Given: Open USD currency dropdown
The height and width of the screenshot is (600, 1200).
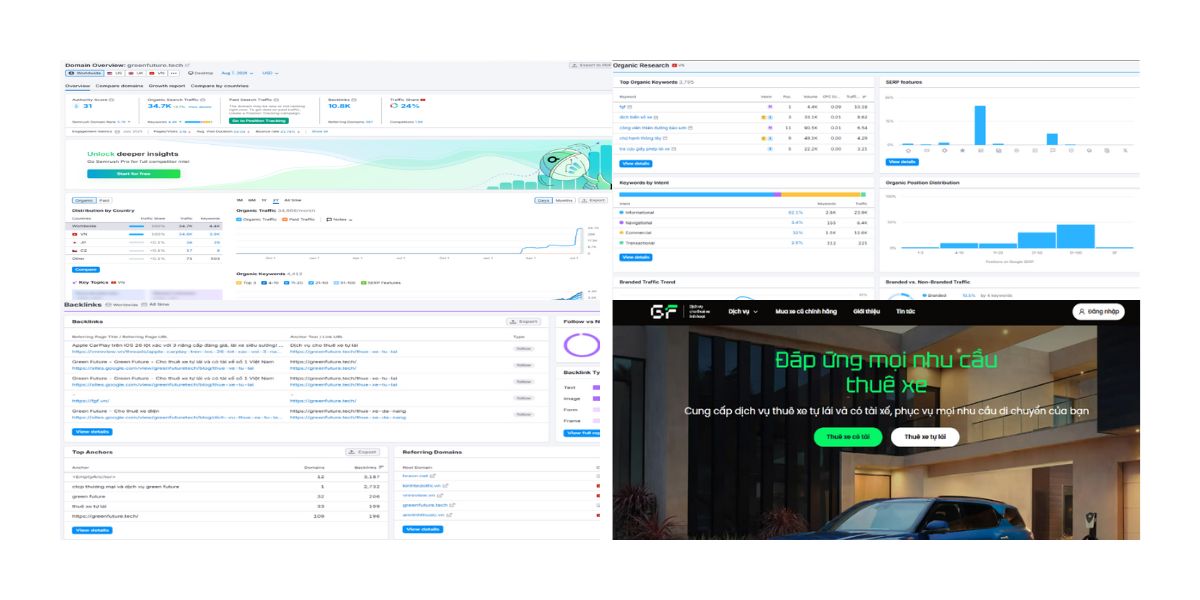Looking at the screenshot, I should (270, 73).
